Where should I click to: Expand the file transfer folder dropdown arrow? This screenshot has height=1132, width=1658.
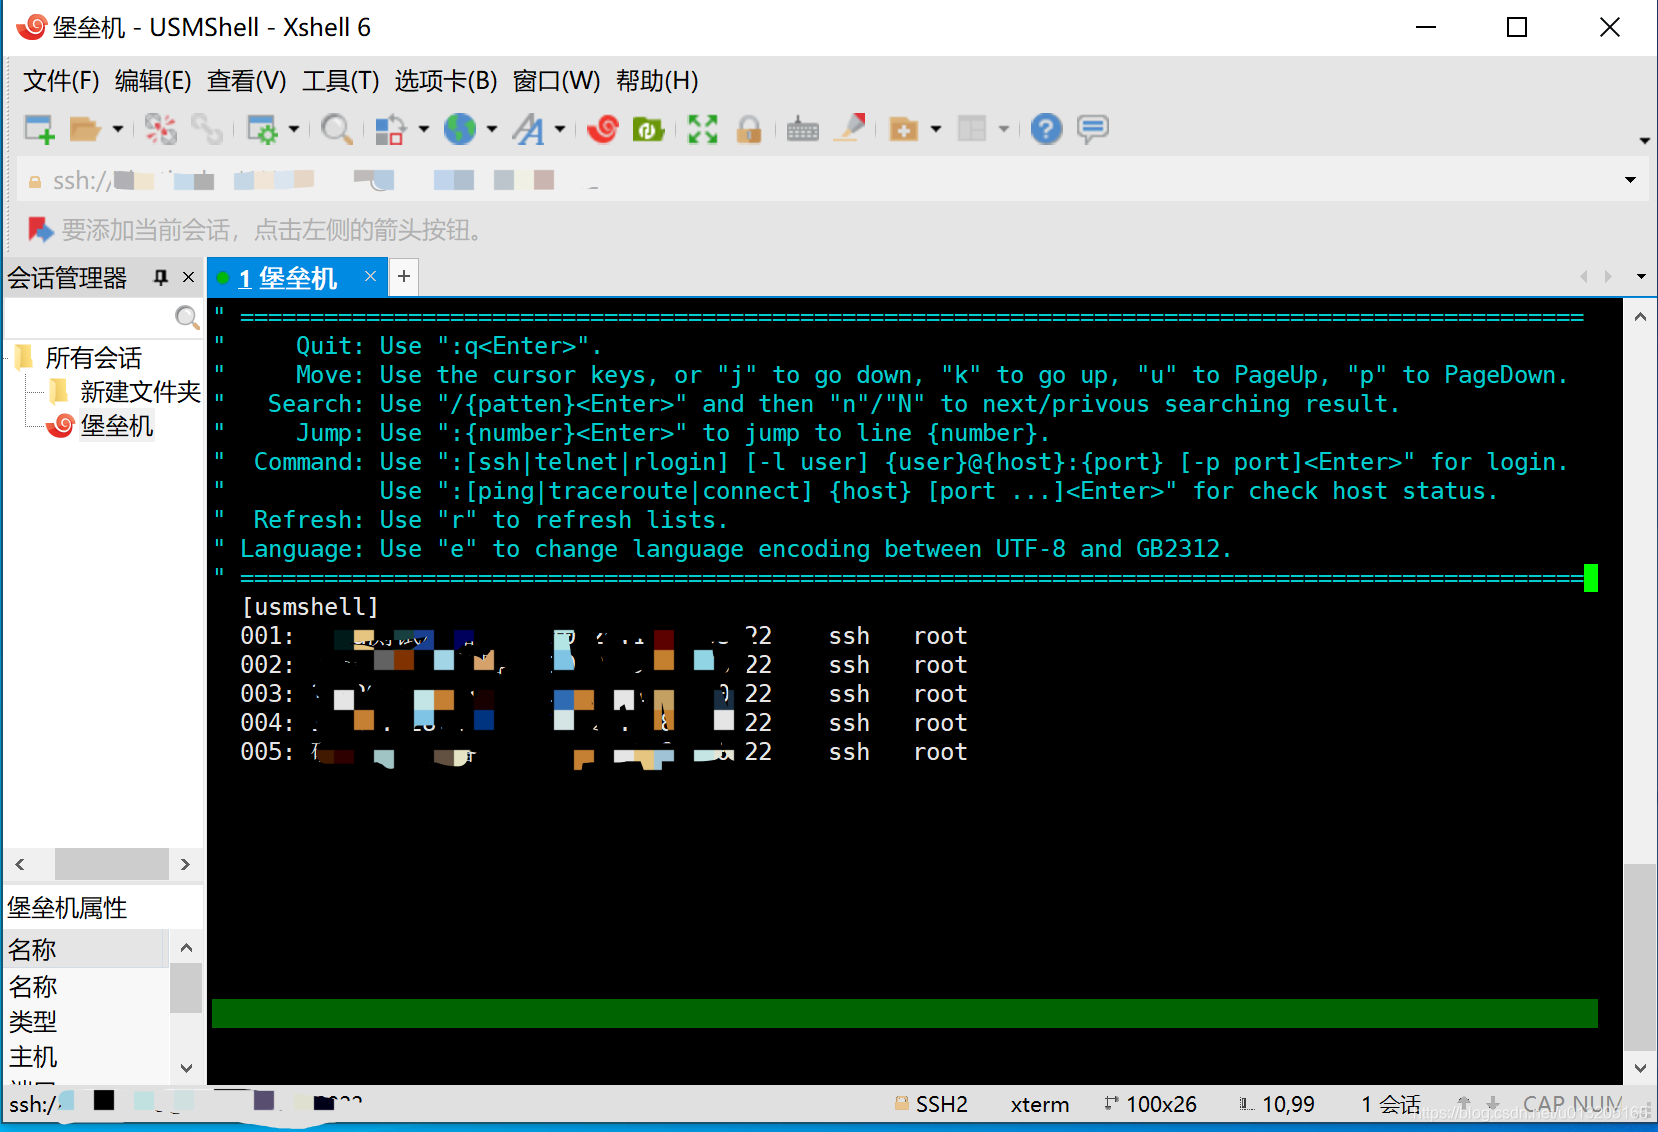pos(936,129)
